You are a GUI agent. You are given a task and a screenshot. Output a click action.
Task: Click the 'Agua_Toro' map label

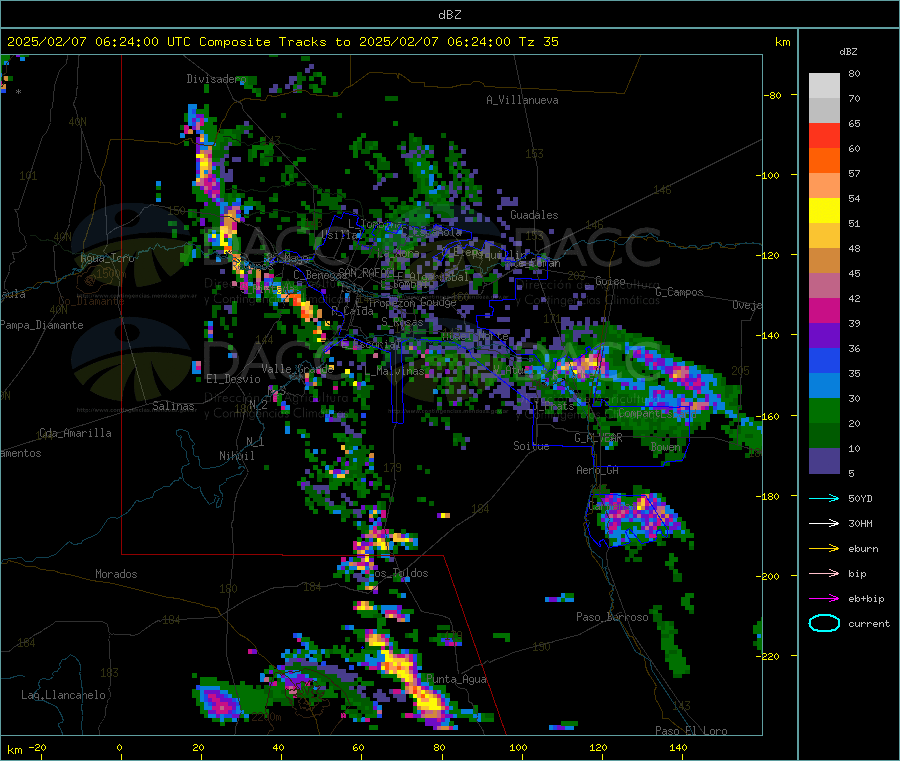(107, 258)
